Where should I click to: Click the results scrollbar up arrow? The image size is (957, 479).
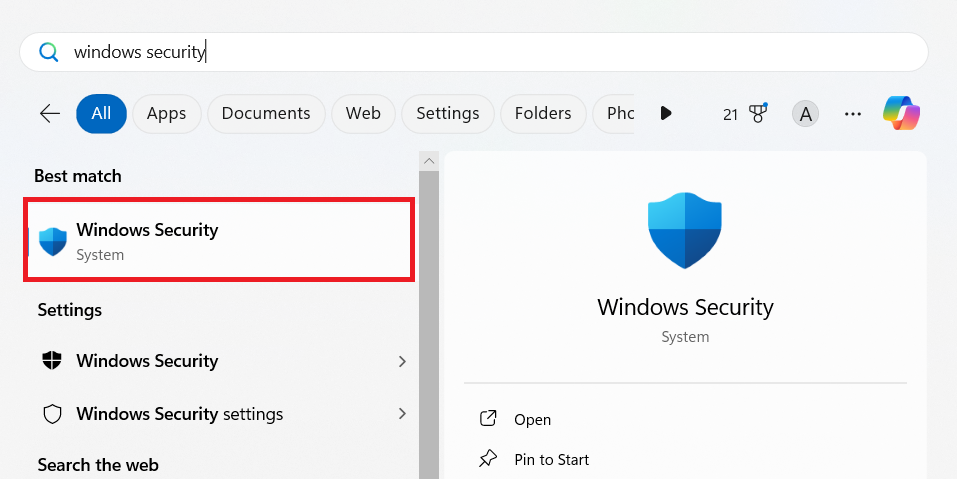429,161
